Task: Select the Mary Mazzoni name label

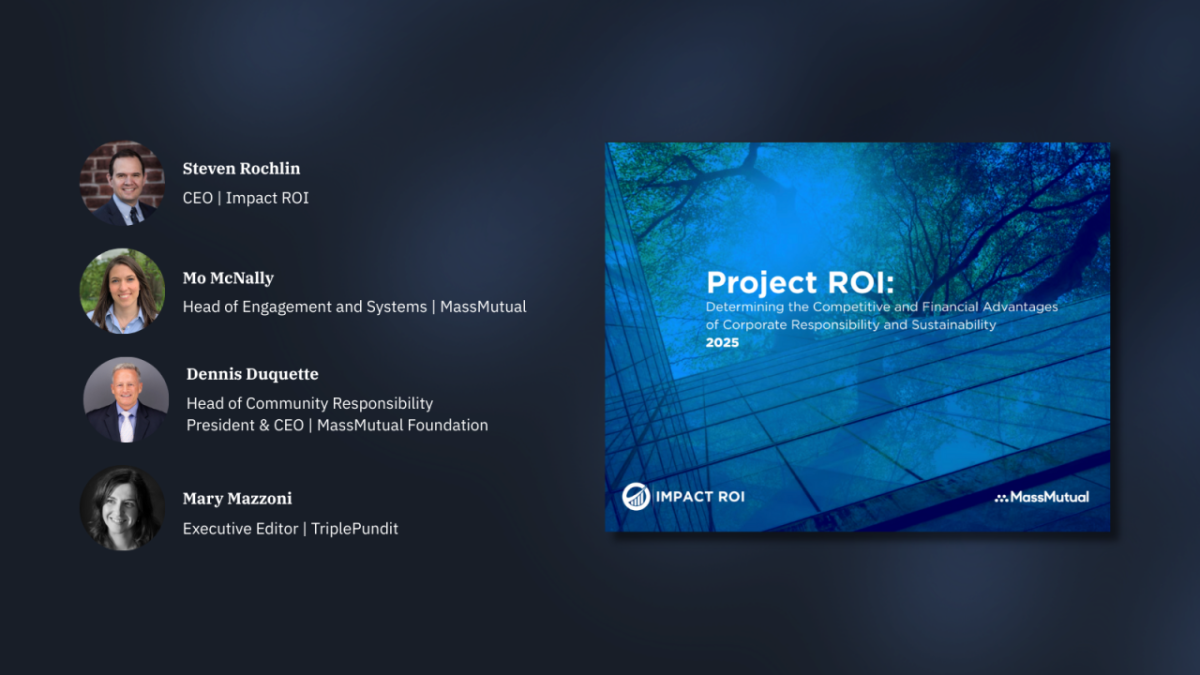Action: pyautogui.click(x=237, y=498)
